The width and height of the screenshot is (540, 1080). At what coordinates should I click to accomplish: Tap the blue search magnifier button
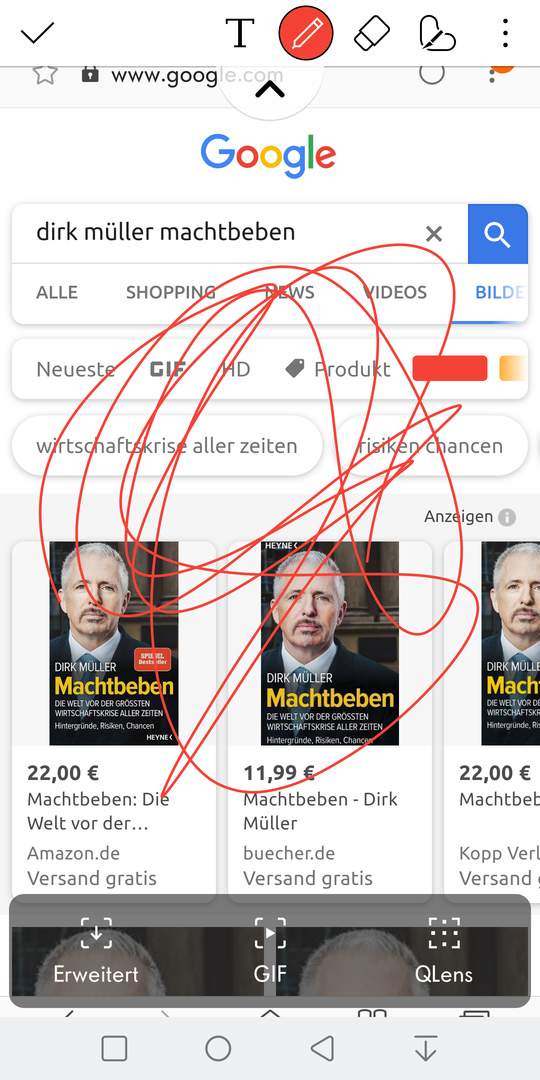click(497, 234)
